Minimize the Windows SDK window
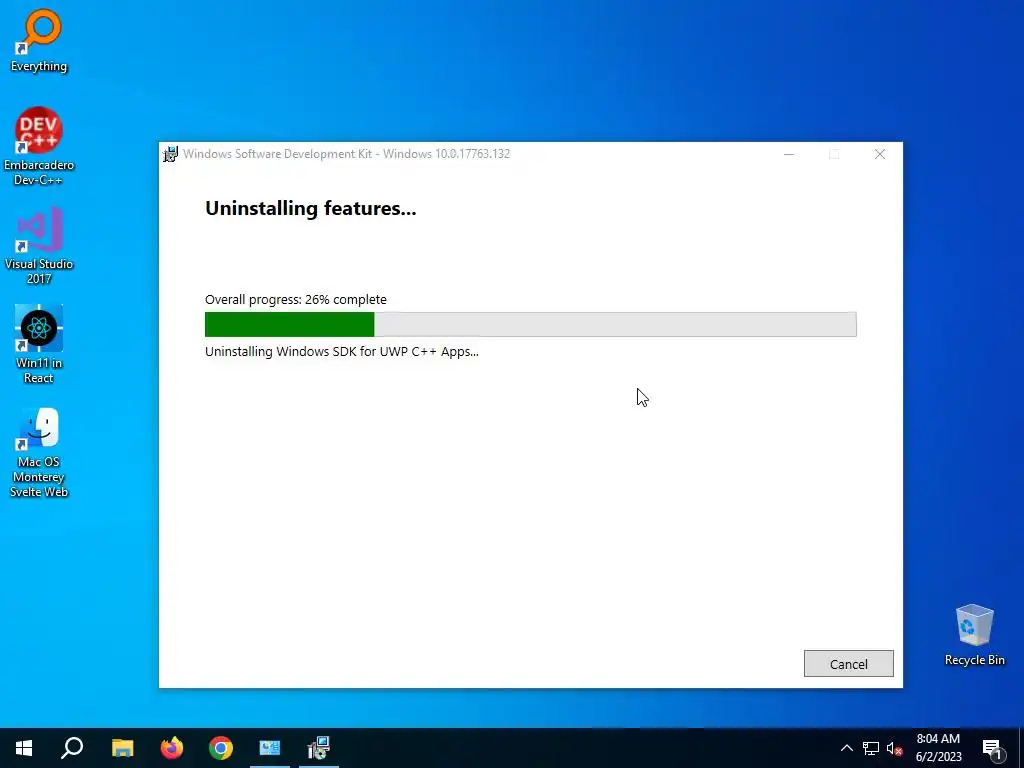This screenshot has height=768, width=1024. coord(789,154)
